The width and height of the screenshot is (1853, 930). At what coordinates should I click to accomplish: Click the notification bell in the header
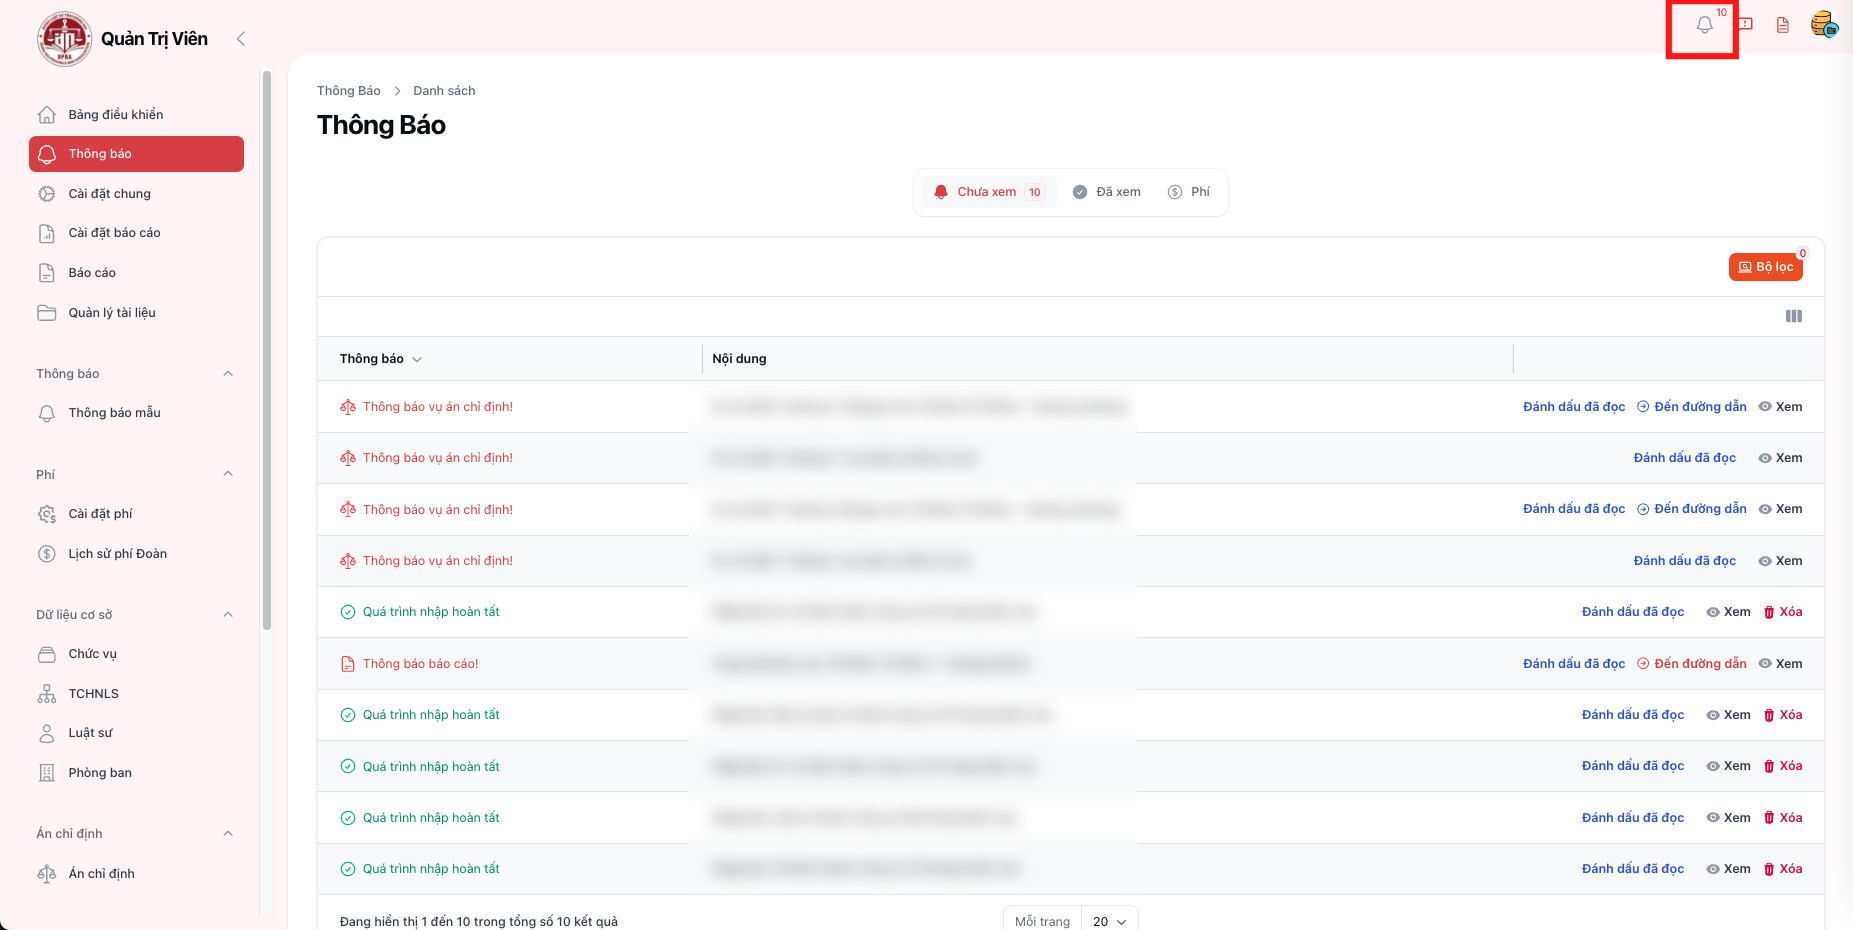tap(1704, 25)
